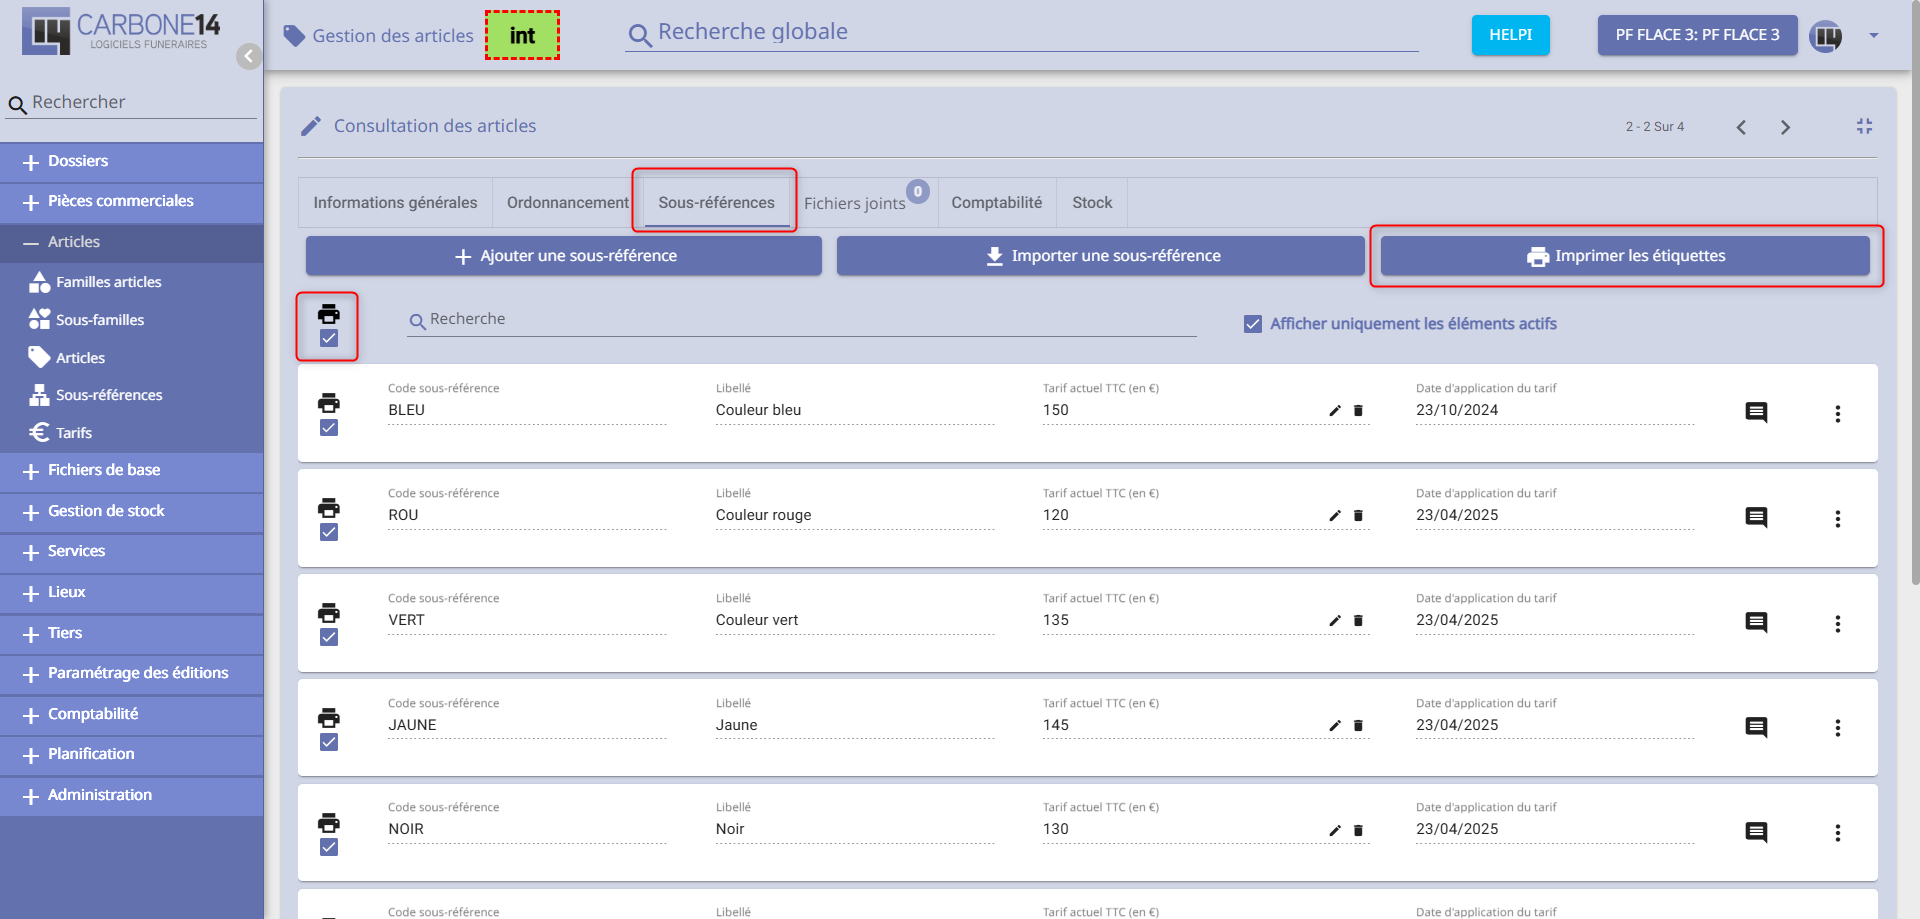Delete the tarif 120 trash icon

[1358, 516]
